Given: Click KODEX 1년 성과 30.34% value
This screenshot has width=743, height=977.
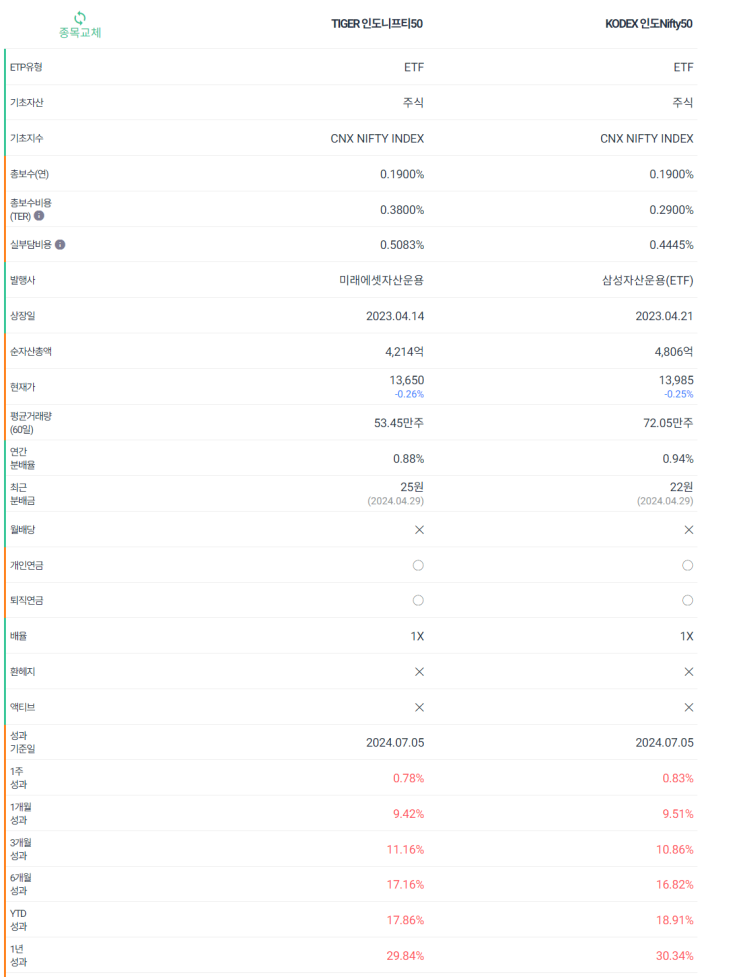Looking at the screenshot, I should (x=674, y=956).
